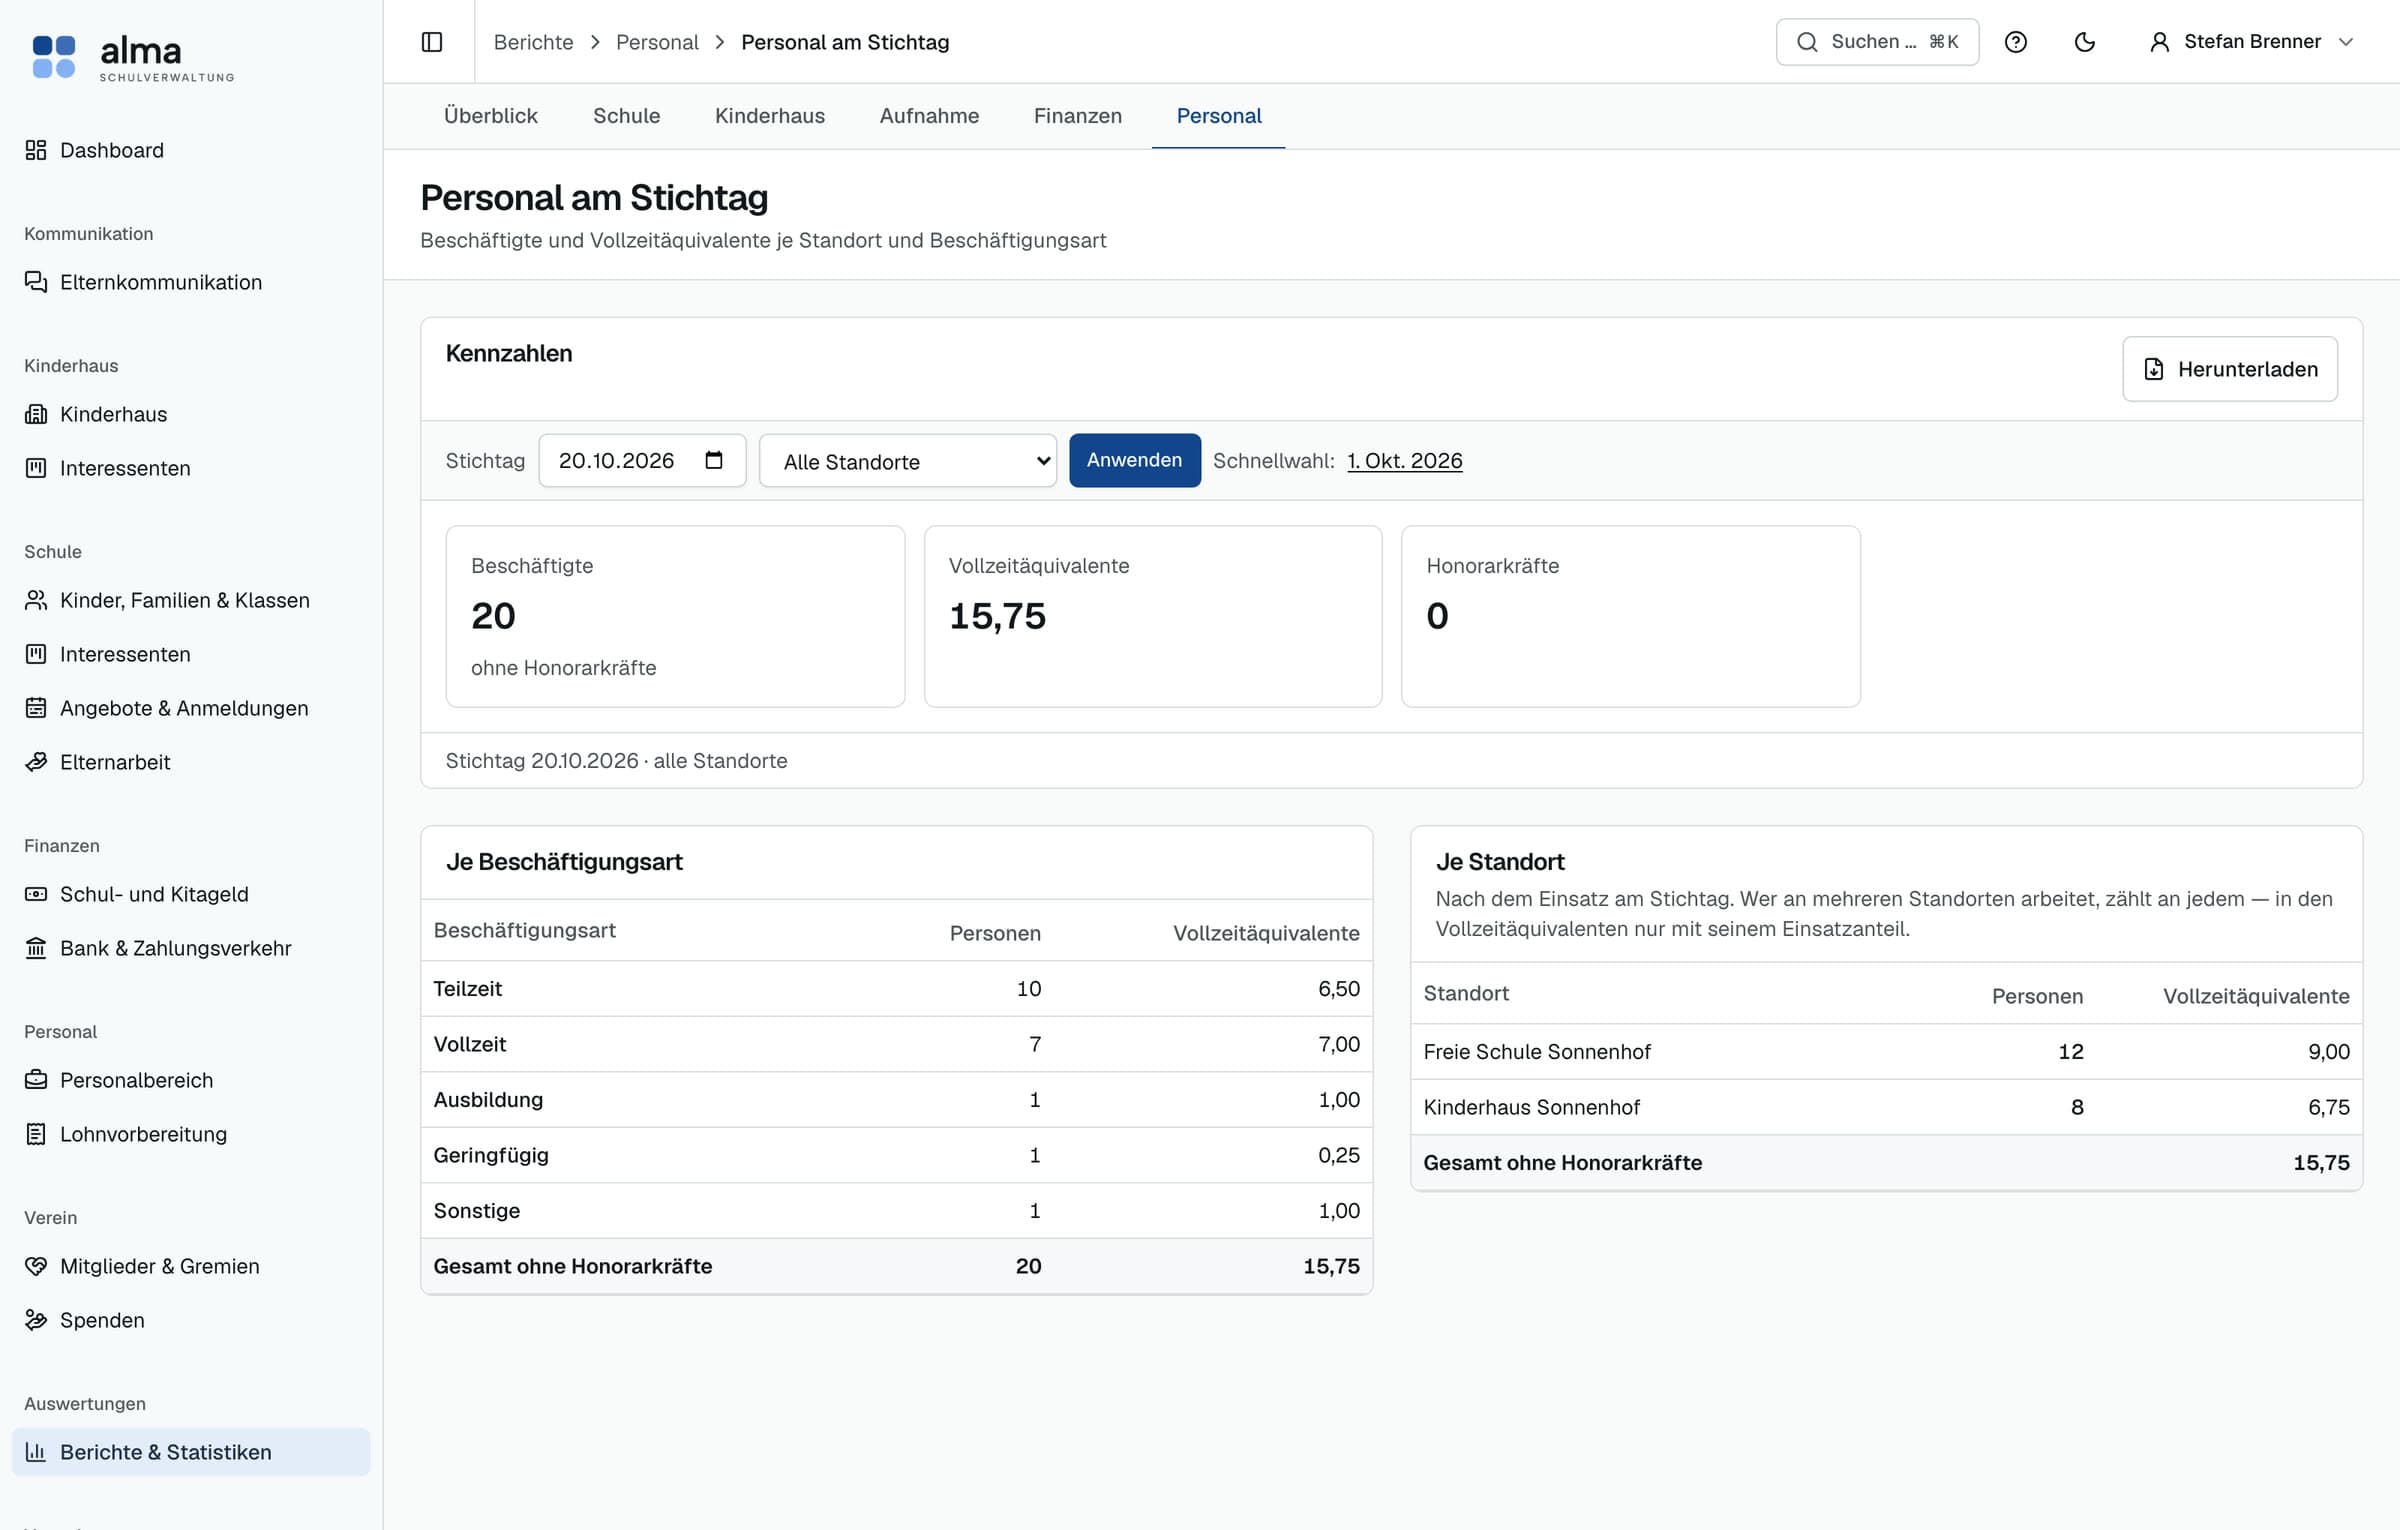
Task: Switch to the Finanzen tab
Action: 1078,116
